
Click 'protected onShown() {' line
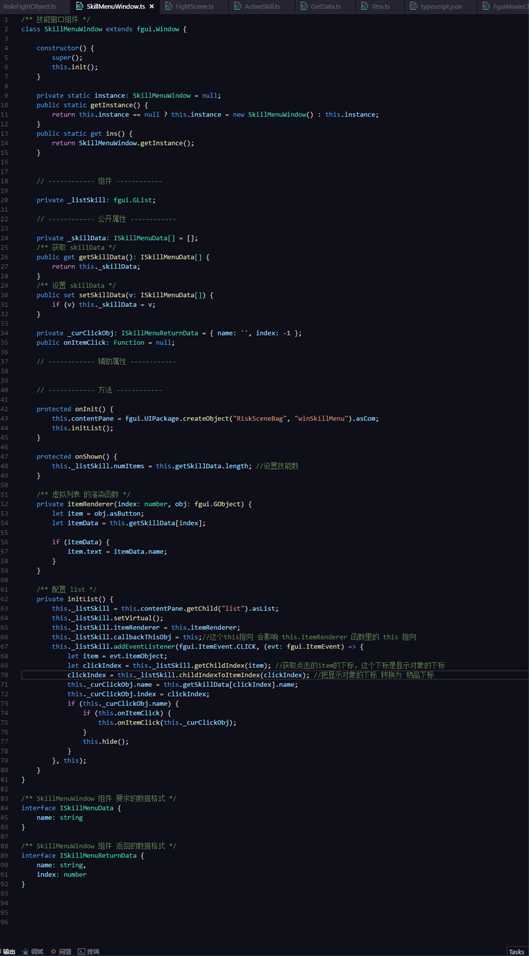coord(77,456)
